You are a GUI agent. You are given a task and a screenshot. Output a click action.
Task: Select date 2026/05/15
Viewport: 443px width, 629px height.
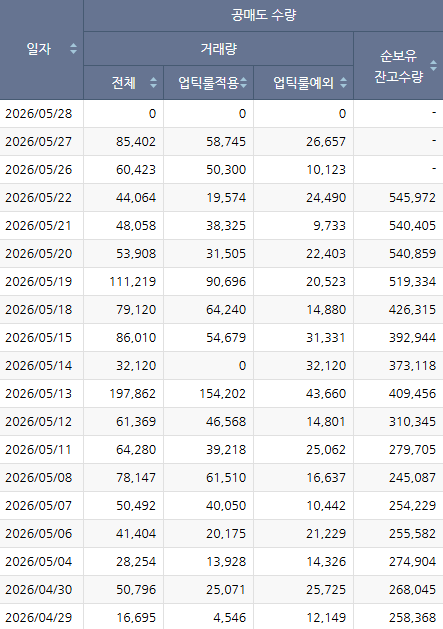(x=39, y=338)
